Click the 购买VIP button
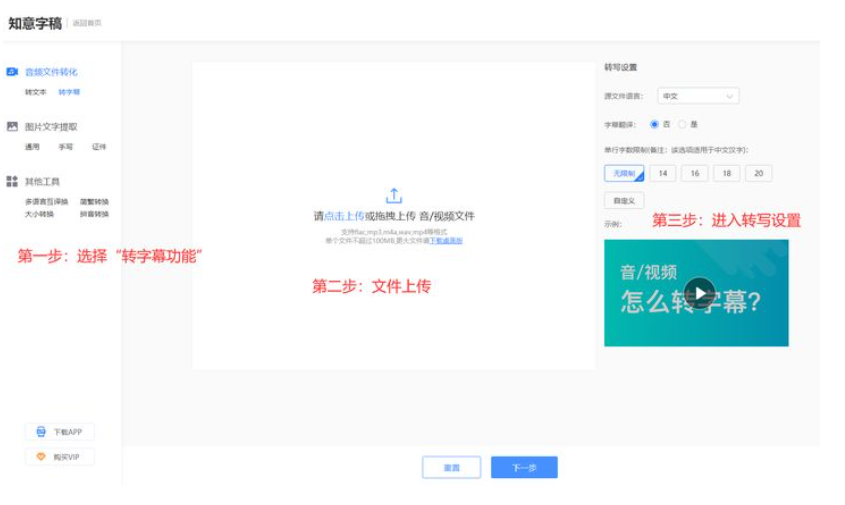This screenshot has width=845, height=505. click(60, 457)
